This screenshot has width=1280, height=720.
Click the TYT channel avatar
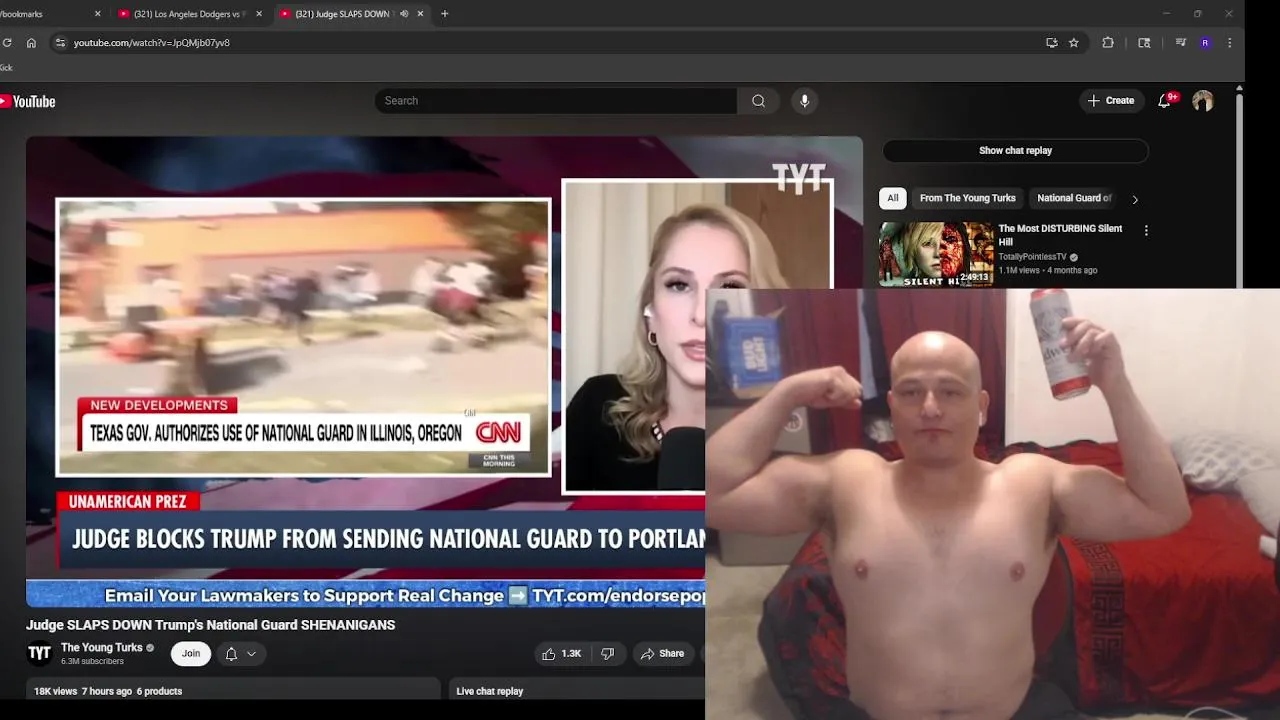[39, 653]
